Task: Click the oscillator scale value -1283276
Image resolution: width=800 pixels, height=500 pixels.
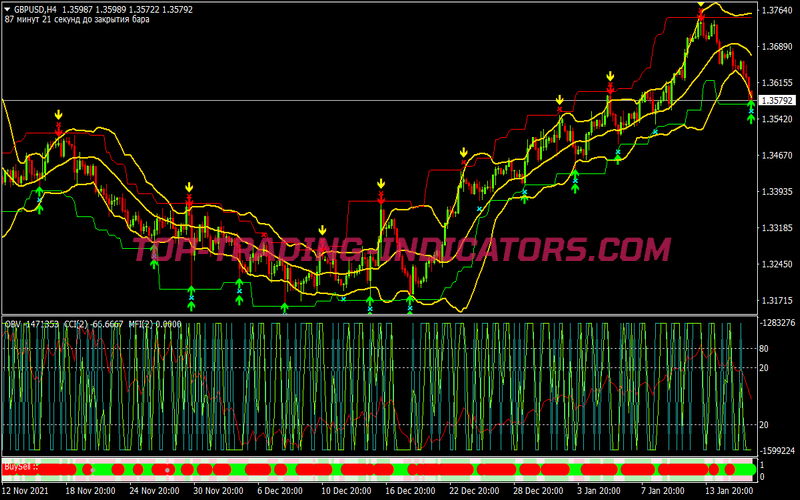Action: 777,322
